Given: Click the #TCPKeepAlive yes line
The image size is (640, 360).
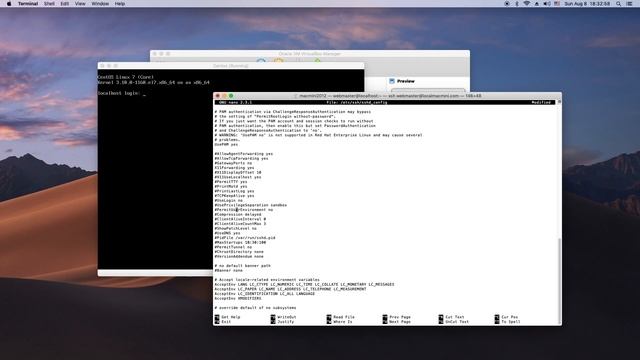Looking at the screenshot, I should point(234,196).
